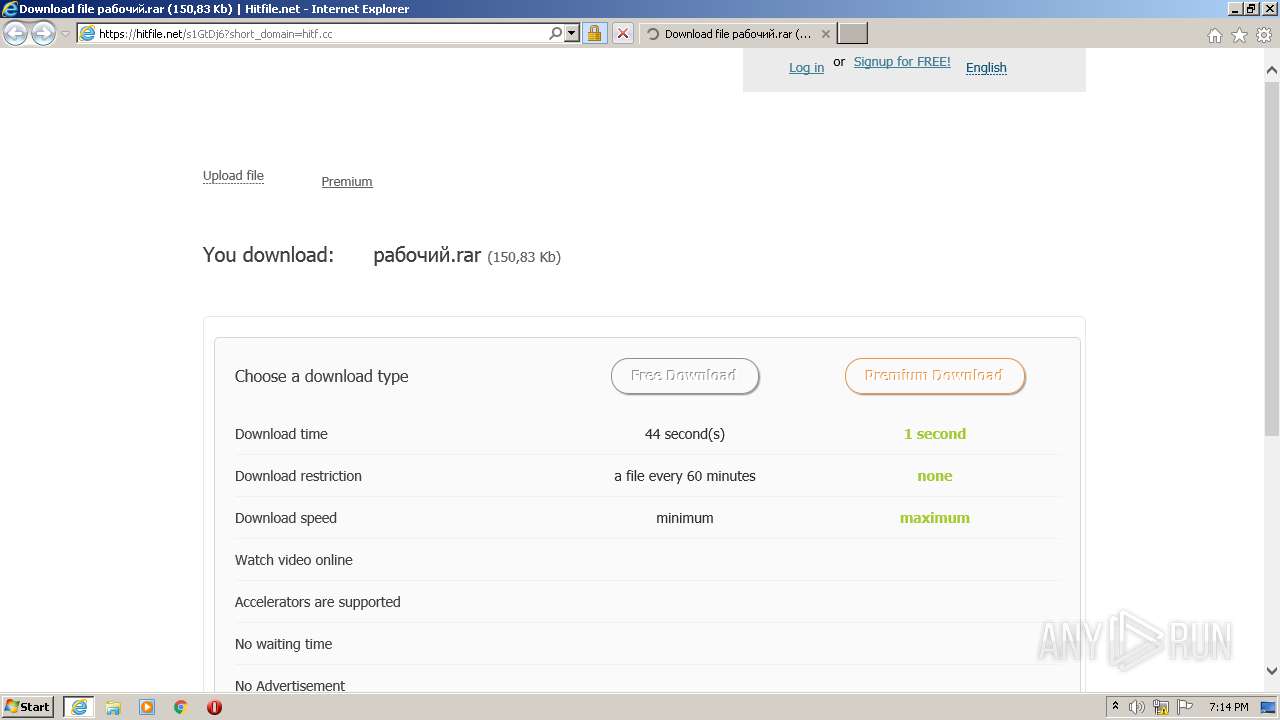View the security lock report icon

tap(594, 33)
